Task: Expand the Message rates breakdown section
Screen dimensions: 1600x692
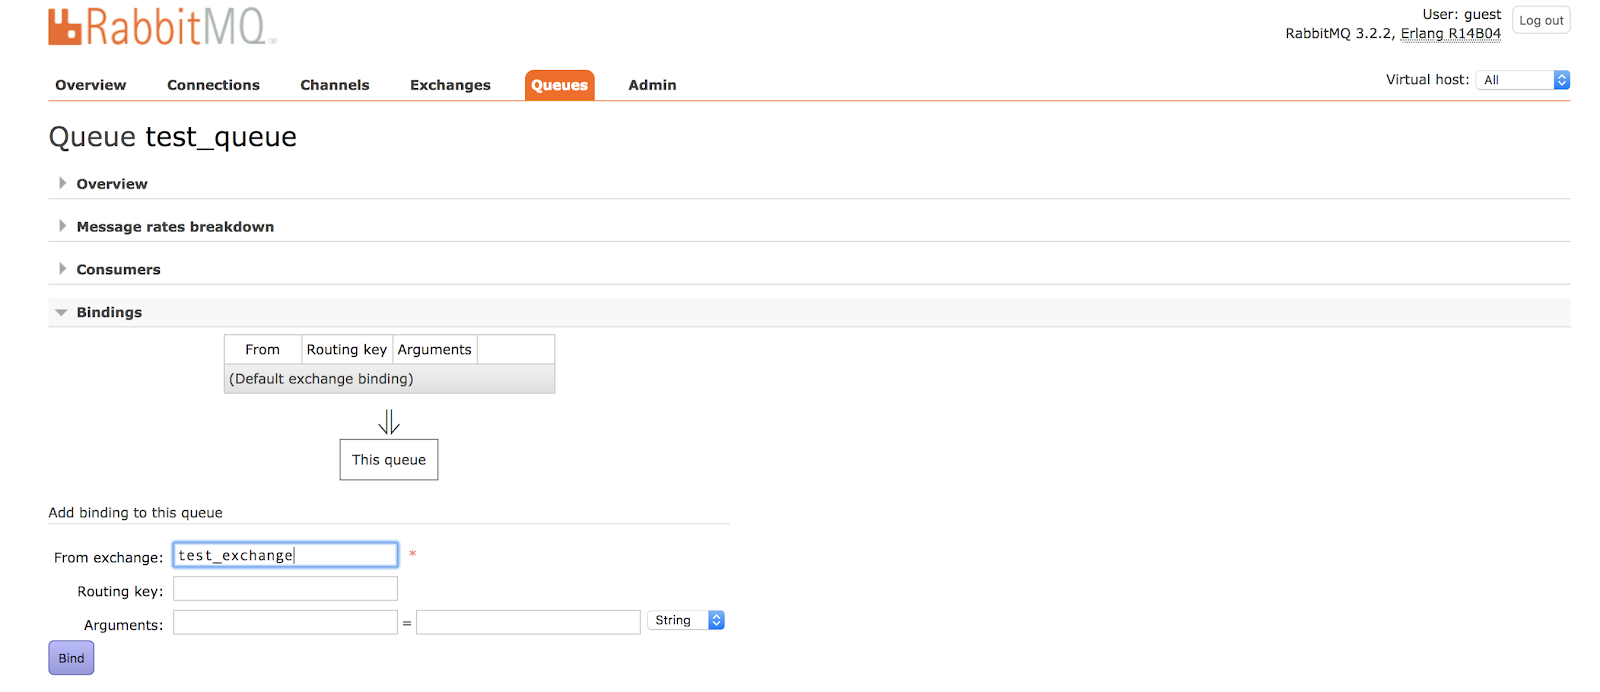Action: (x=175, y=227)
